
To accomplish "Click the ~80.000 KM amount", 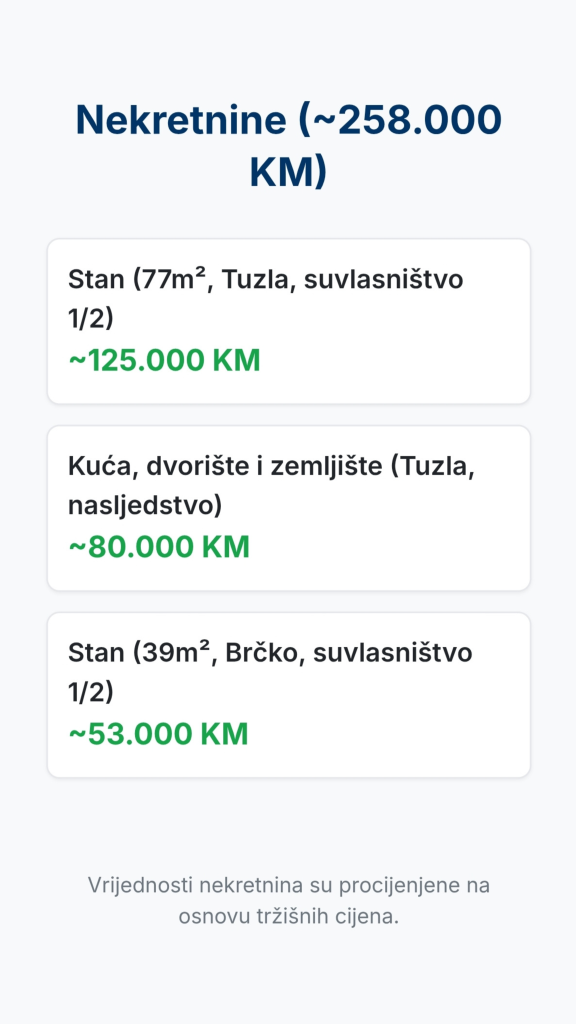I will tap(159, 547).
